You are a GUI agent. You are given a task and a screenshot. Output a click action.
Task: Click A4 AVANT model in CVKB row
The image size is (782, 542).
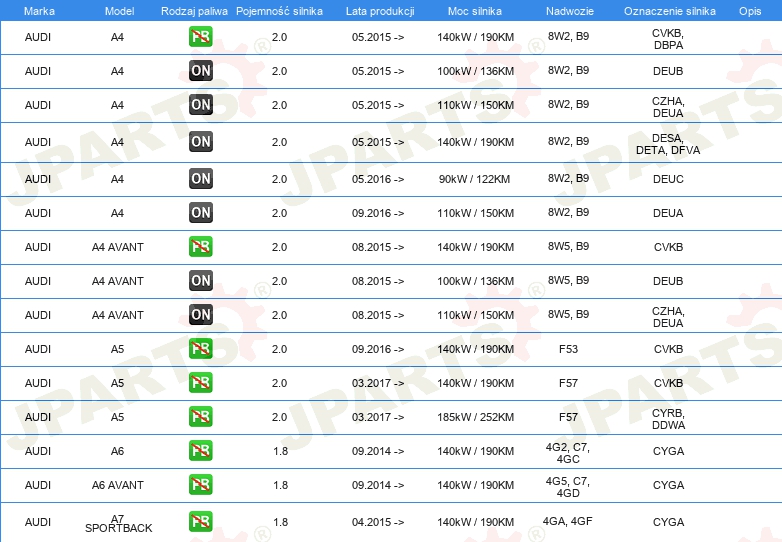[118, 247]
